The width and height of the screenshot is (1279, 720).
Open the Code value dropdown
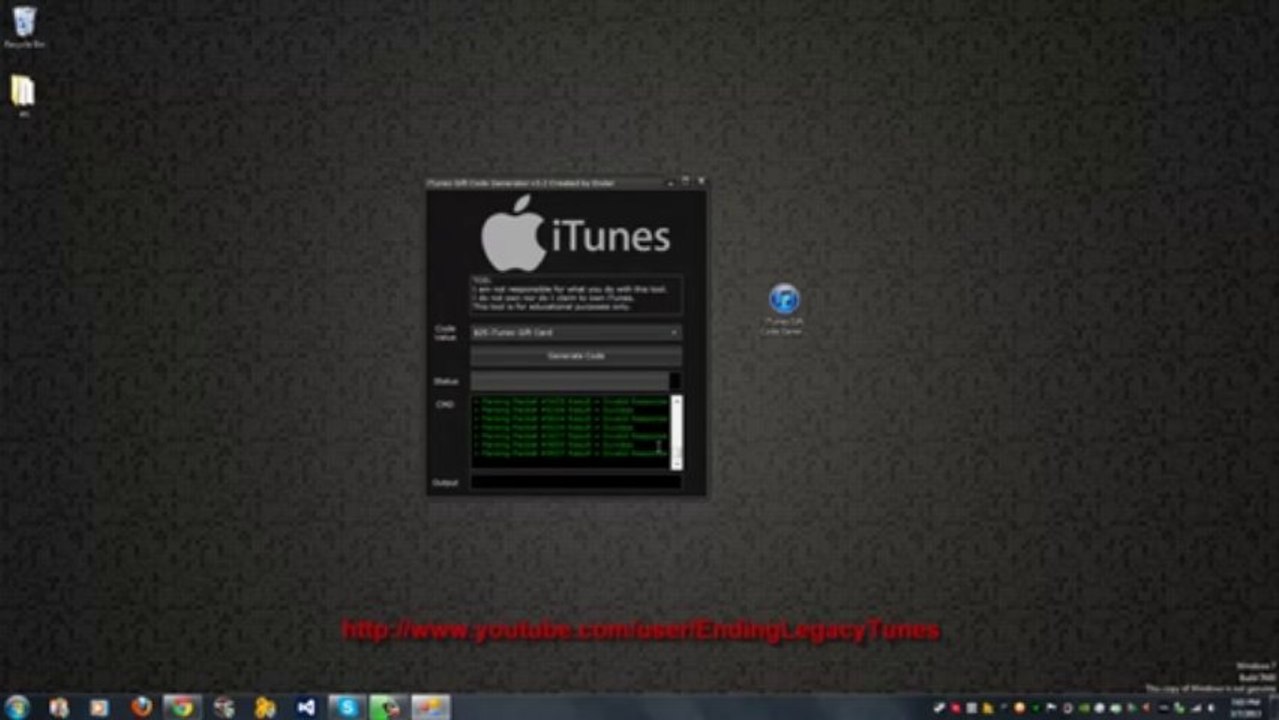point(576,332)
